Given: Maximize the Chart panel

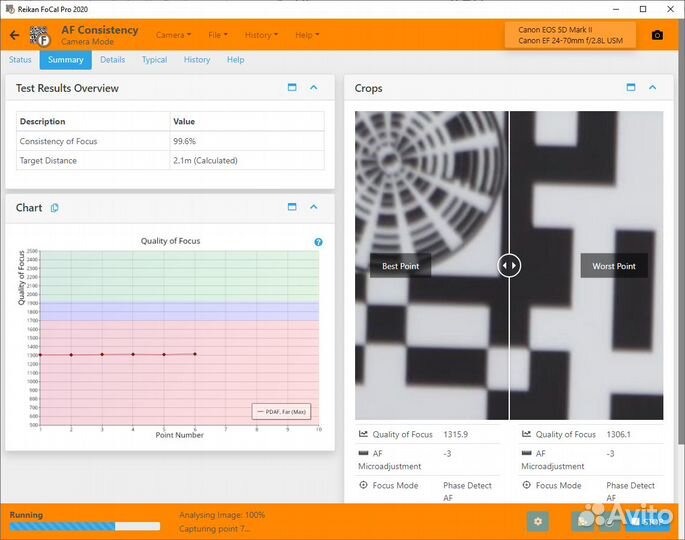Looking at the screenshot, I should pyautogui.click(x=292, y=207).
